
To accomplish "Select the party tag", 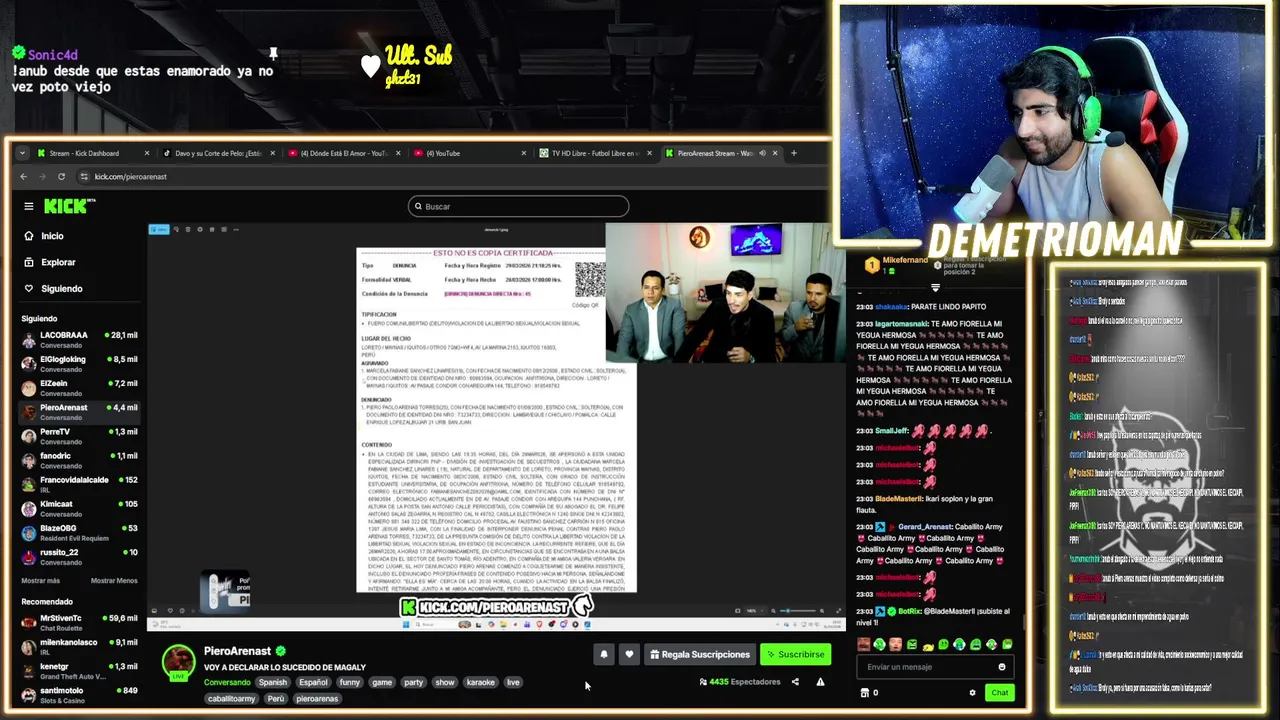I will [414, 682].
